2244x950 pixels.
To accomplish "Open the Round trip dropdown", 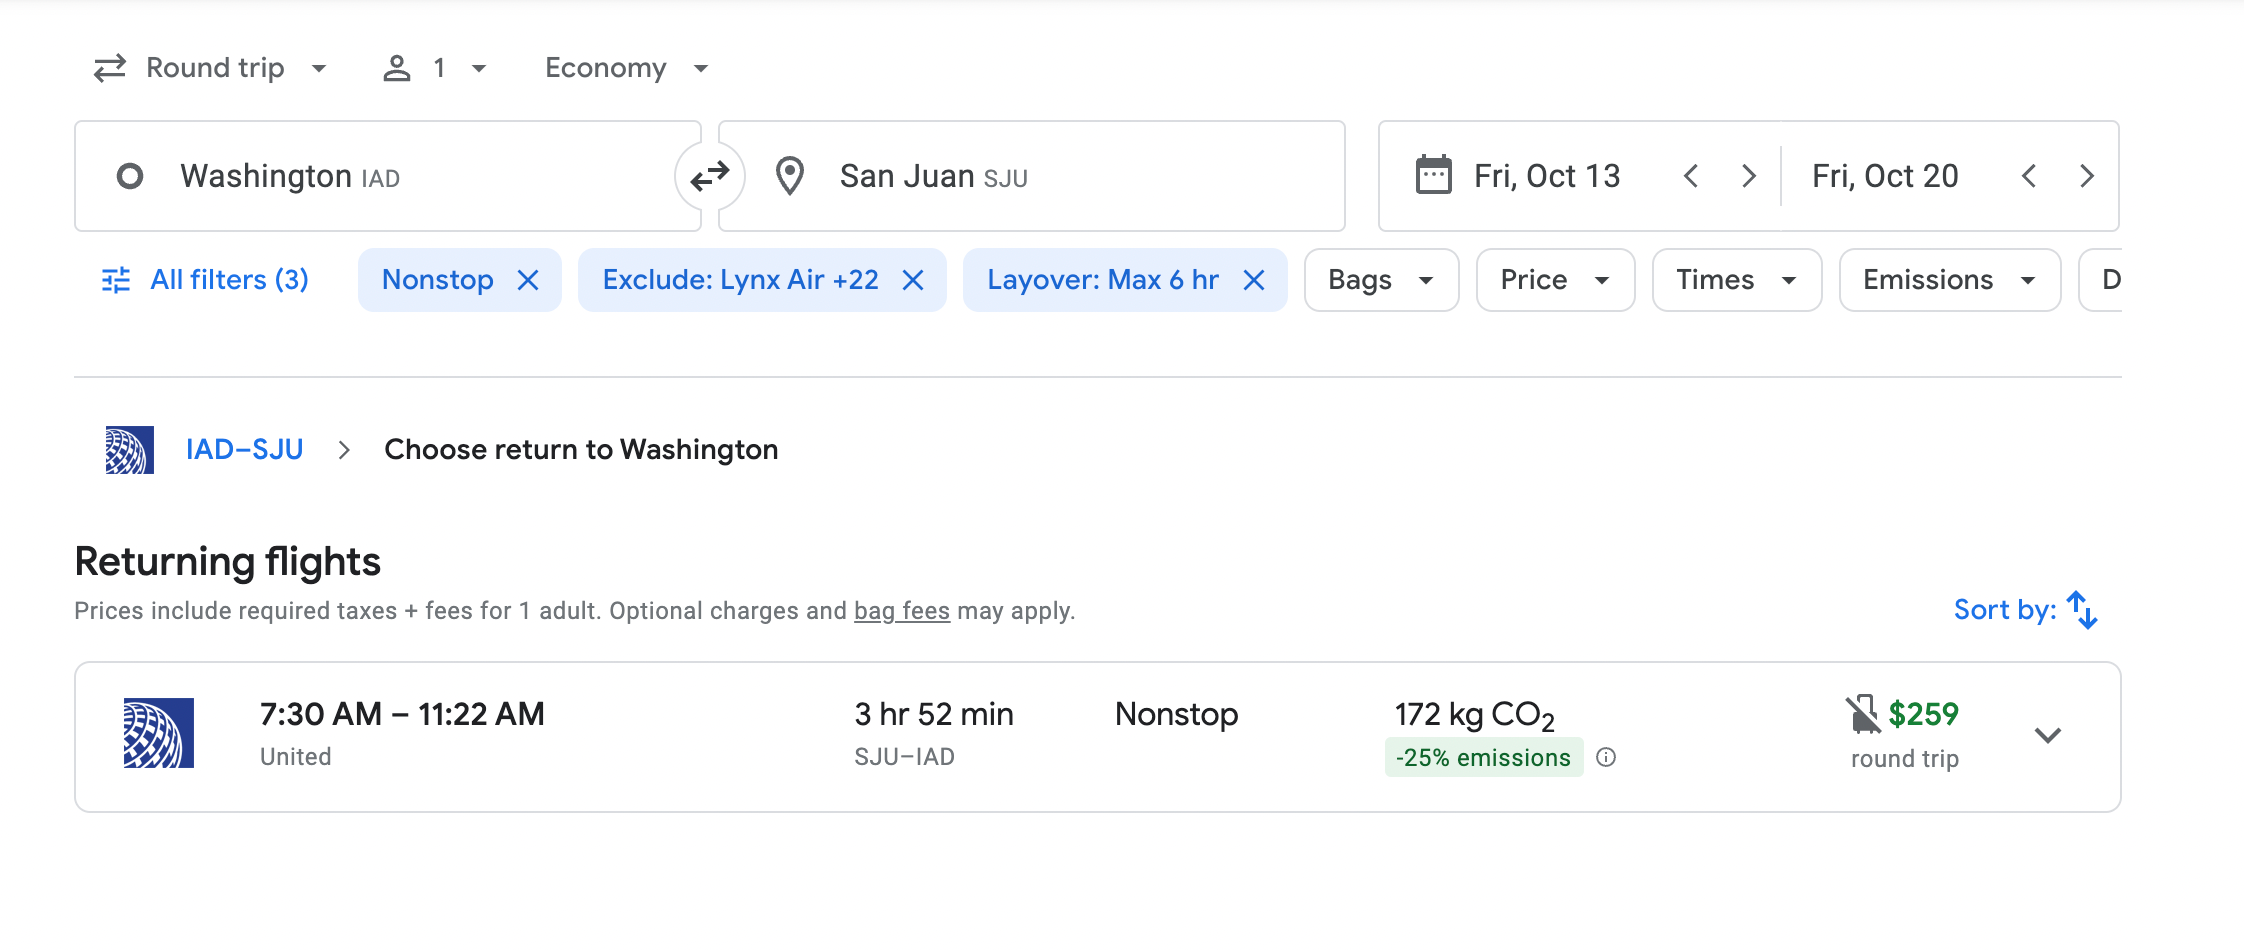I will pos(211,68).
